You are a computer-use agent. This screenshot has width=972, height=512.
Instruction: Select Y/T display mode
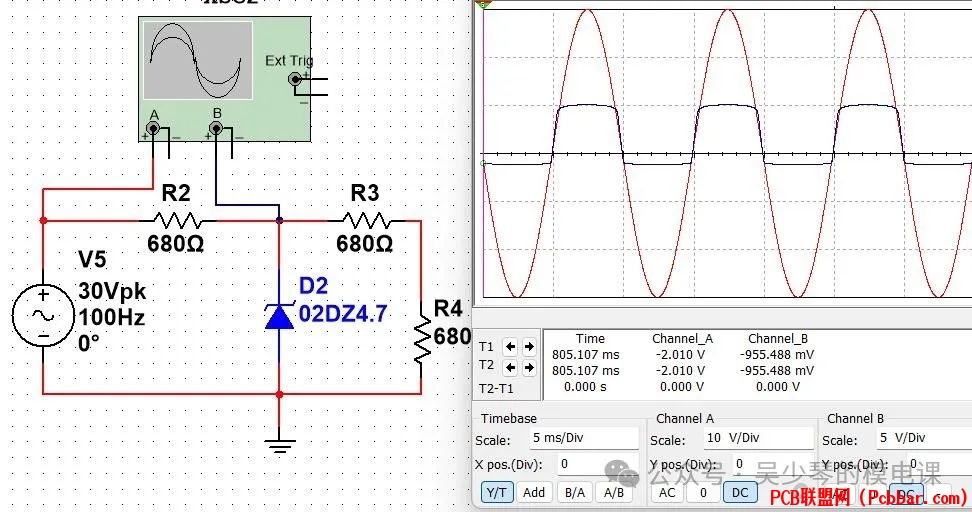point(497,493)
